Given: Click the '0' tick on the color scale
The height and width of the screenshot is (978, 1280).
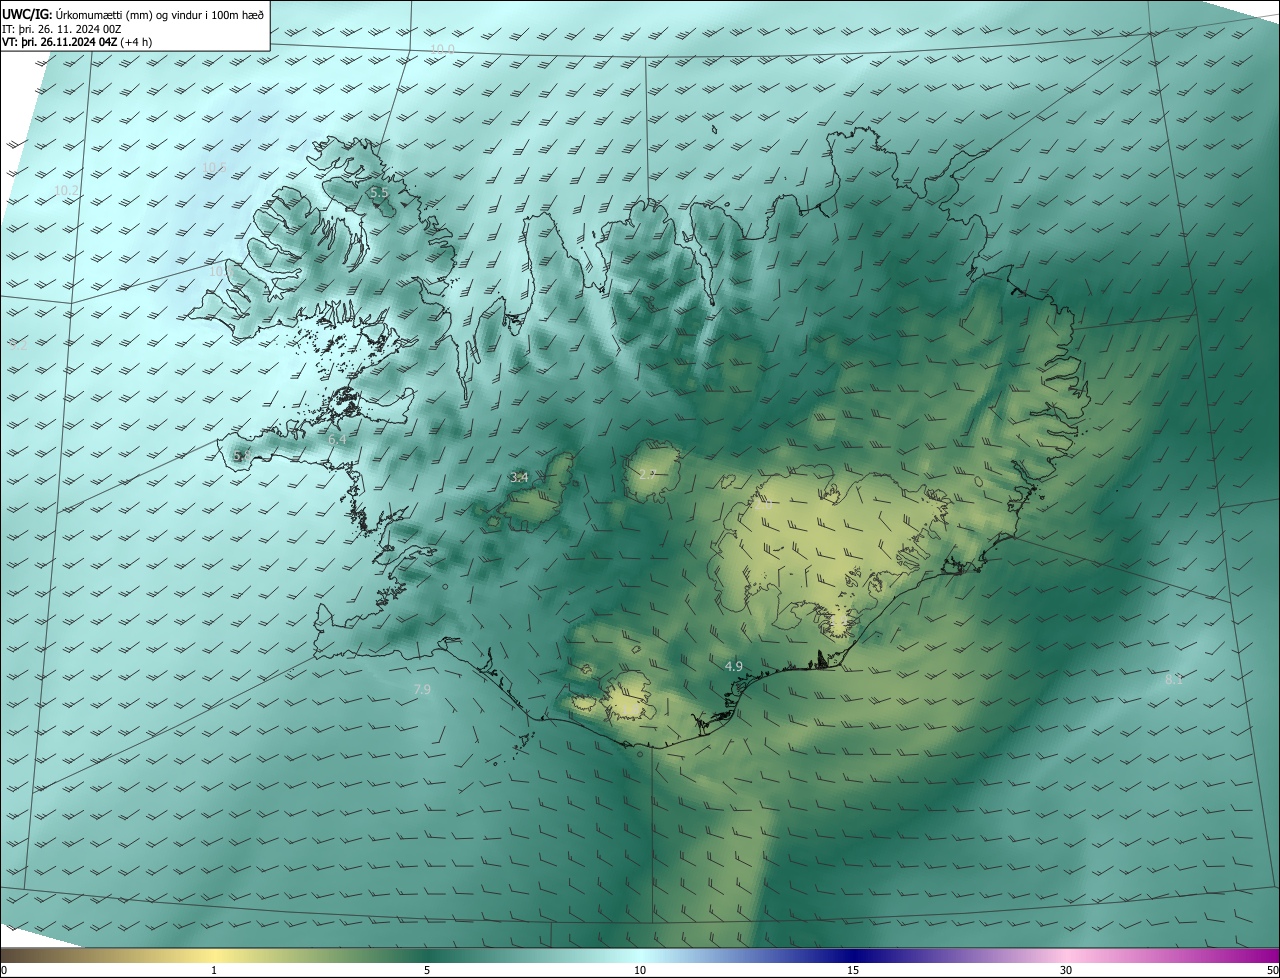Looking at the screenshot, I should pos(4,970).
